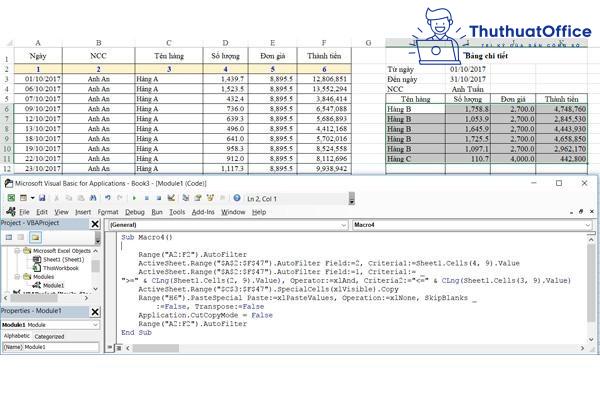Open Properties Window toolbar icon
600x400 pixels.
tap(198, 198)
